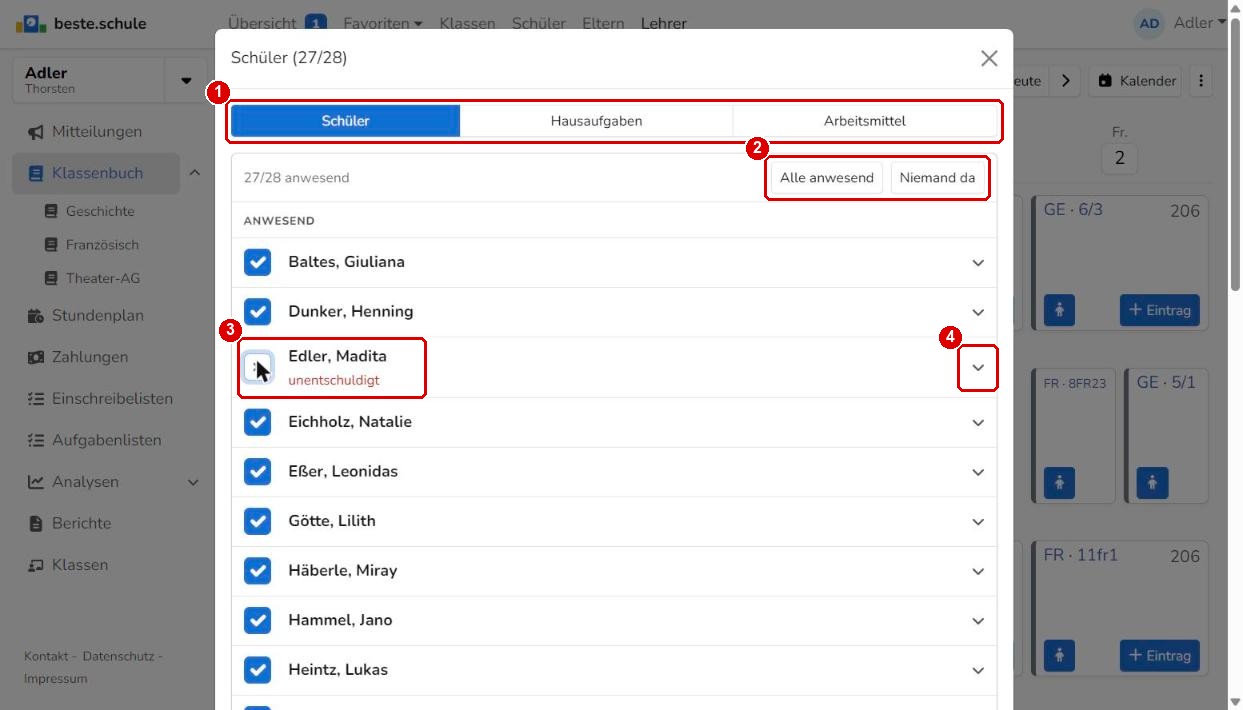Click the book icon beside Klassenbuch
The height and width of the screenshot is (710, 1243).
point(36,173)
